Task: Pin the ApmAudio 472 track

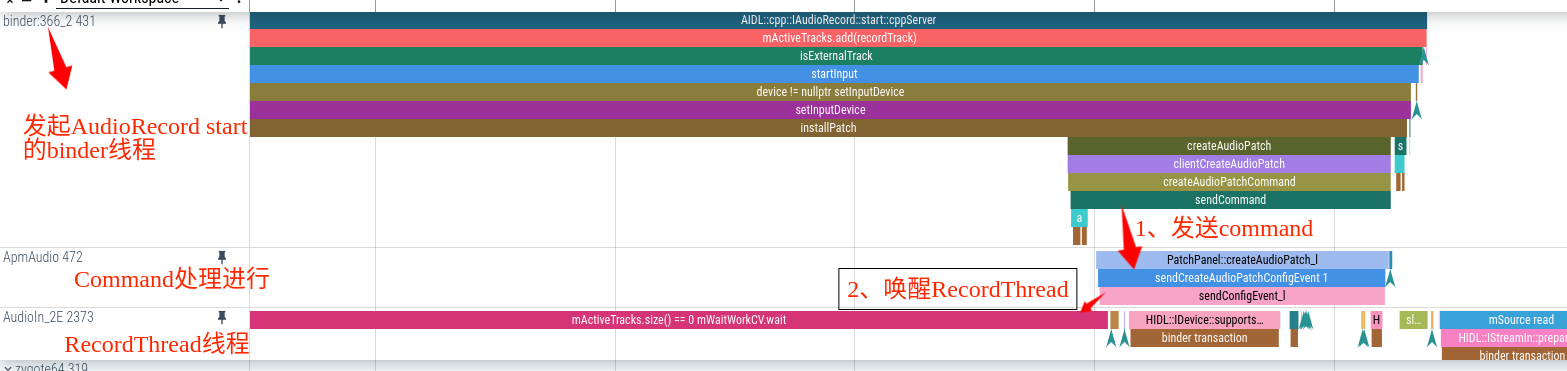Action: click(x=222, y=257)
